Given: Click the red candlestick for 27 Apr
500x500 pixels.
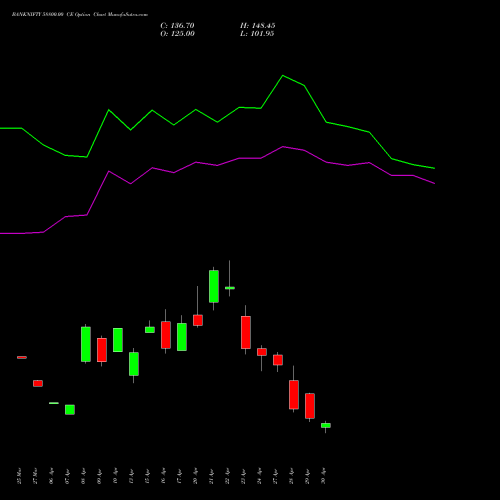Looking at the screenshot, I should (278, 360).
